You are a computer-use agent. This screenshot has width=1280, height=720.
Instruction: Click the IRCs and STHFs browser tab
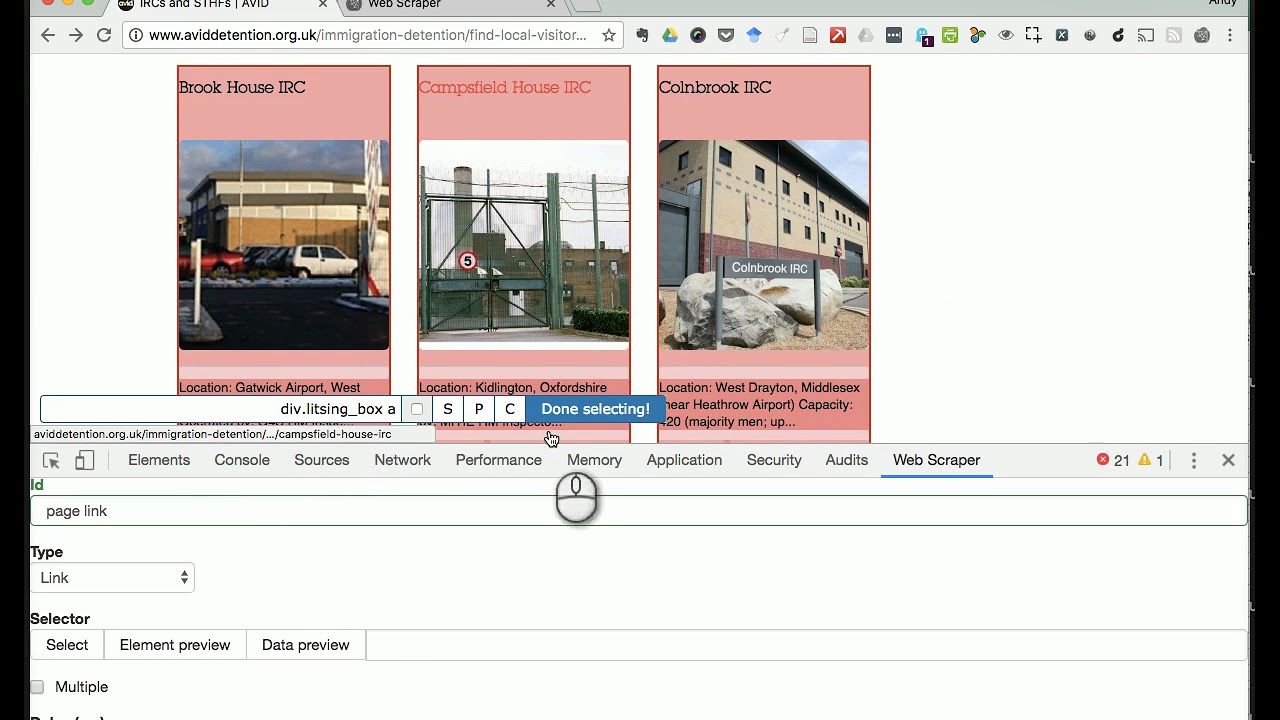point(220,5)
